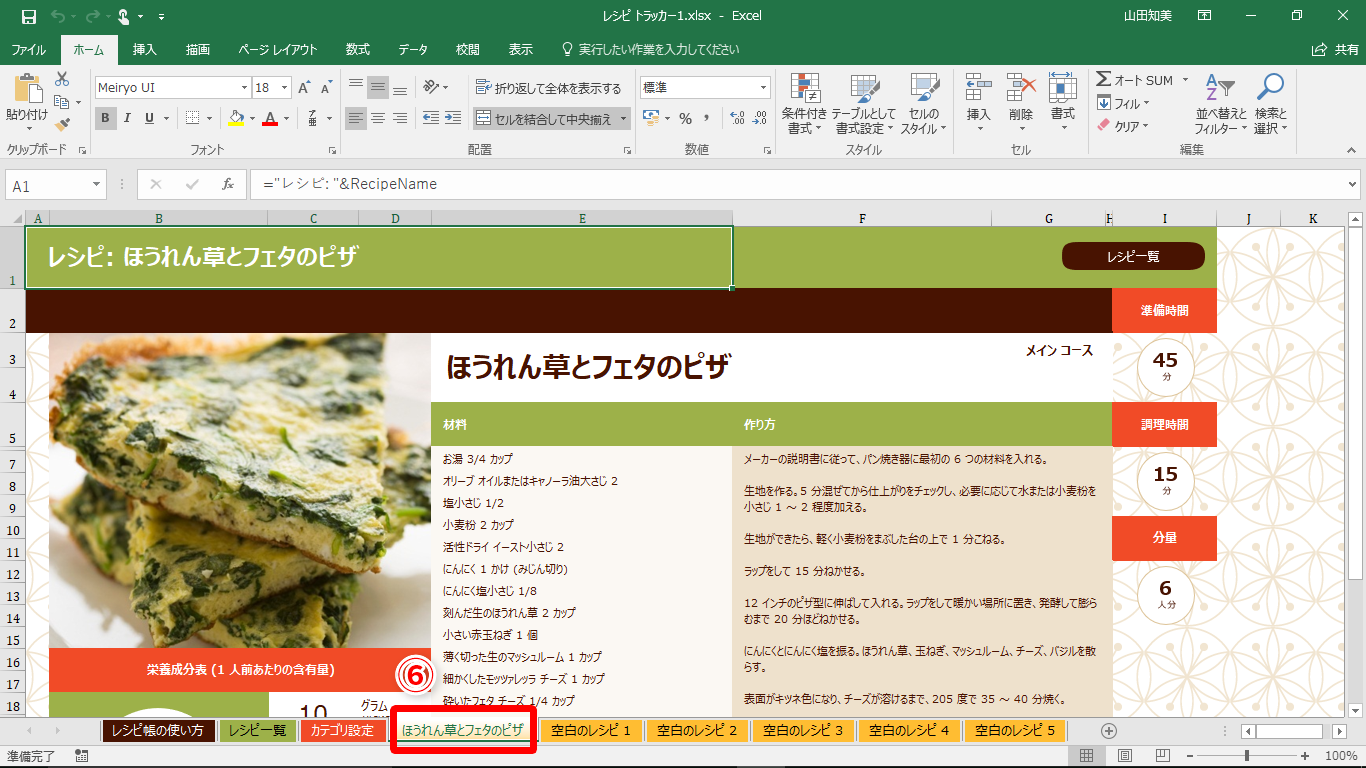Decrease decimal places
1366x768 pixels.
coord(762,118)
